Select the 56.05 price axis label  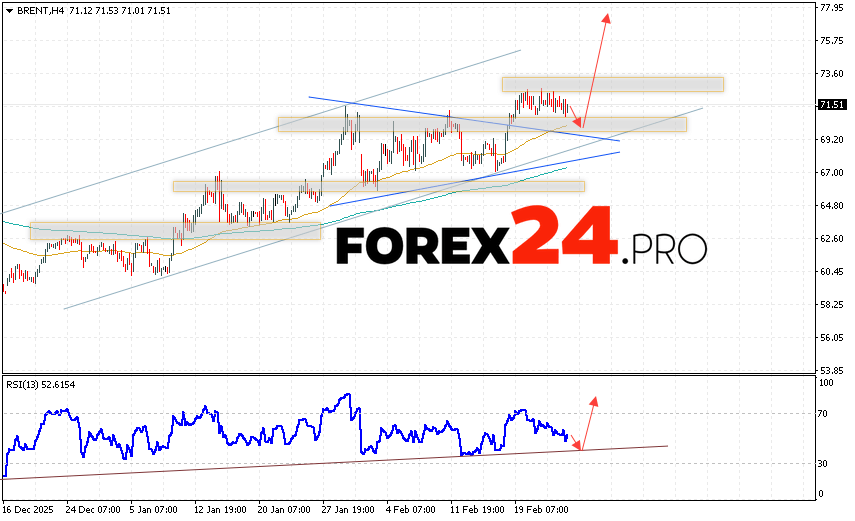[832, 338]
